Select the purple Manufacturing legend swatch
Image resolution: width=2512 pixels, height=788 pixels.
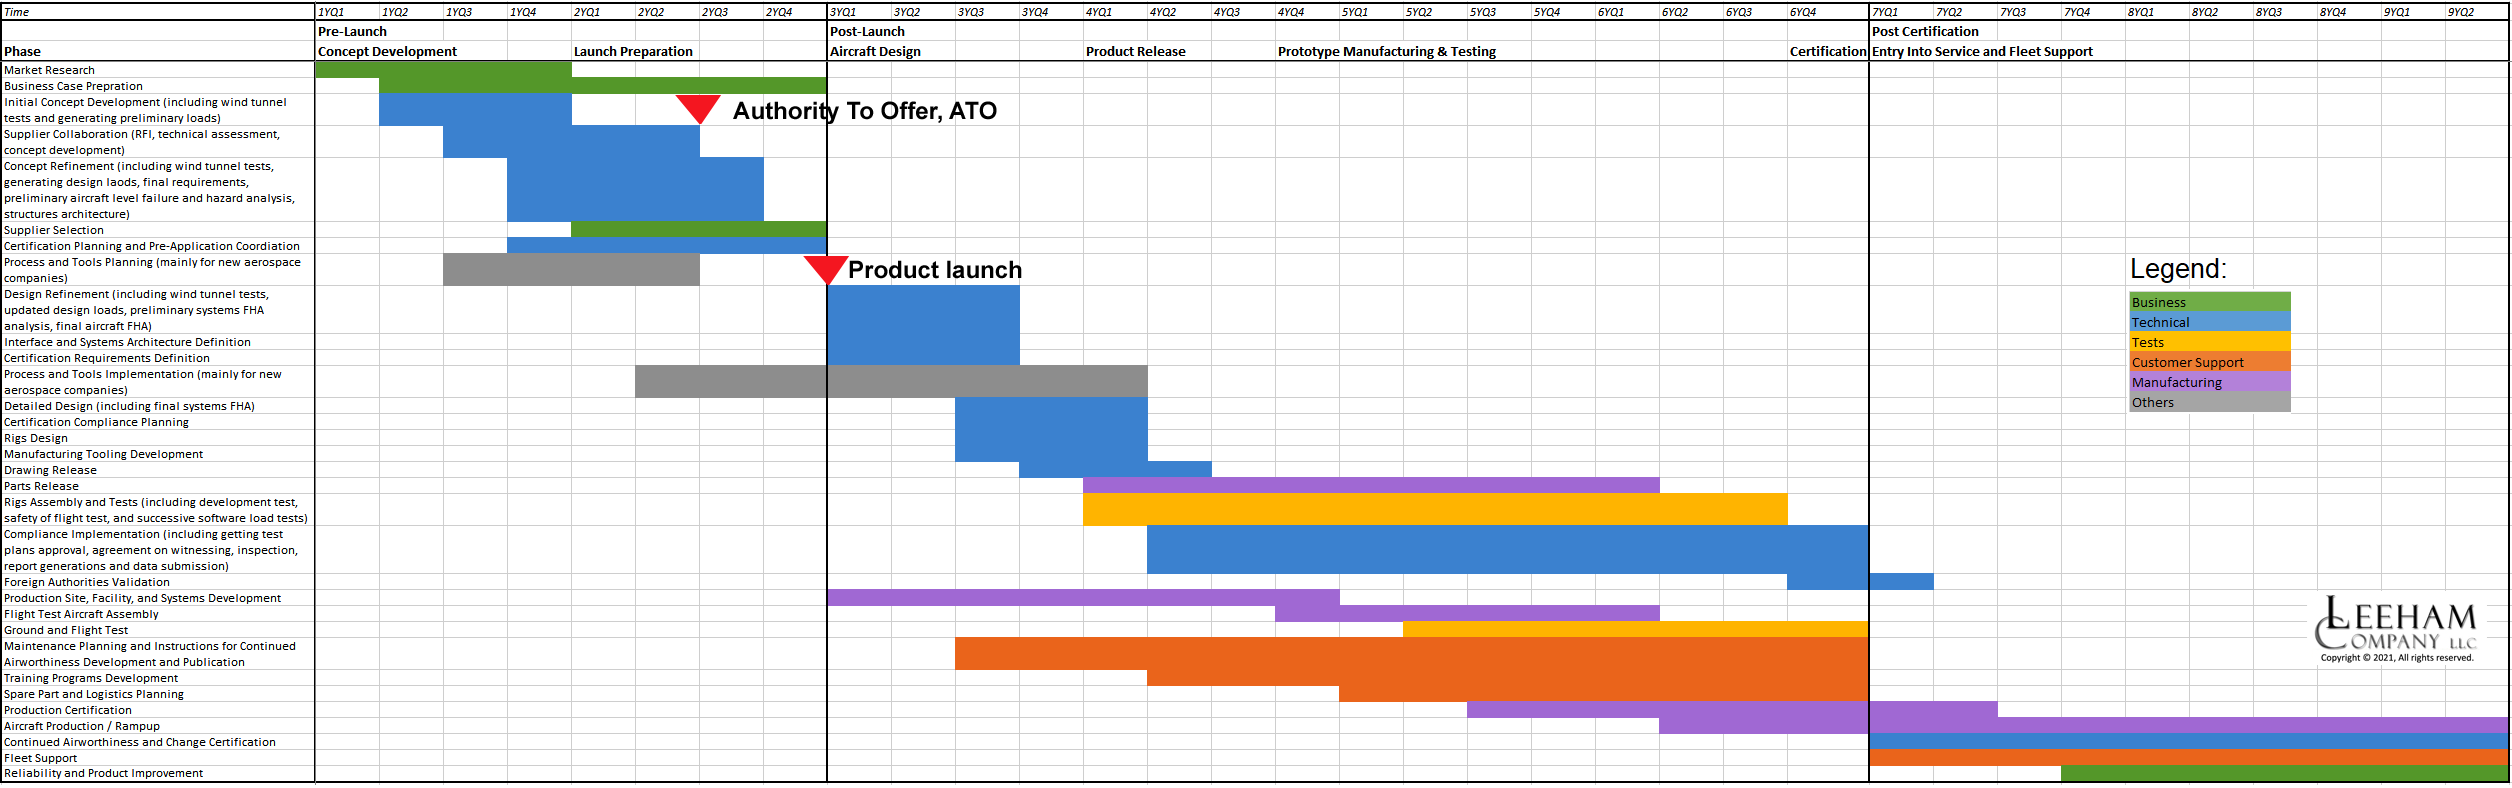pos(2210,382)
